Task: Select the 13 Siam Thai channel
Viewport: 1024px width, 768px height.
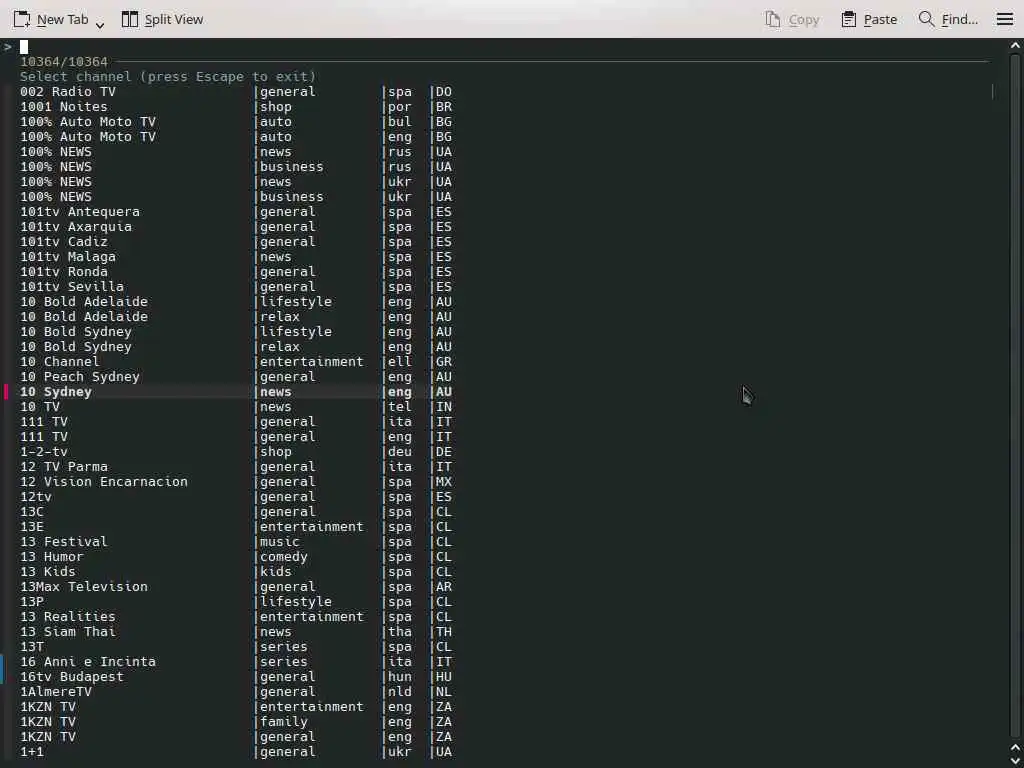Action: point(236,632)
